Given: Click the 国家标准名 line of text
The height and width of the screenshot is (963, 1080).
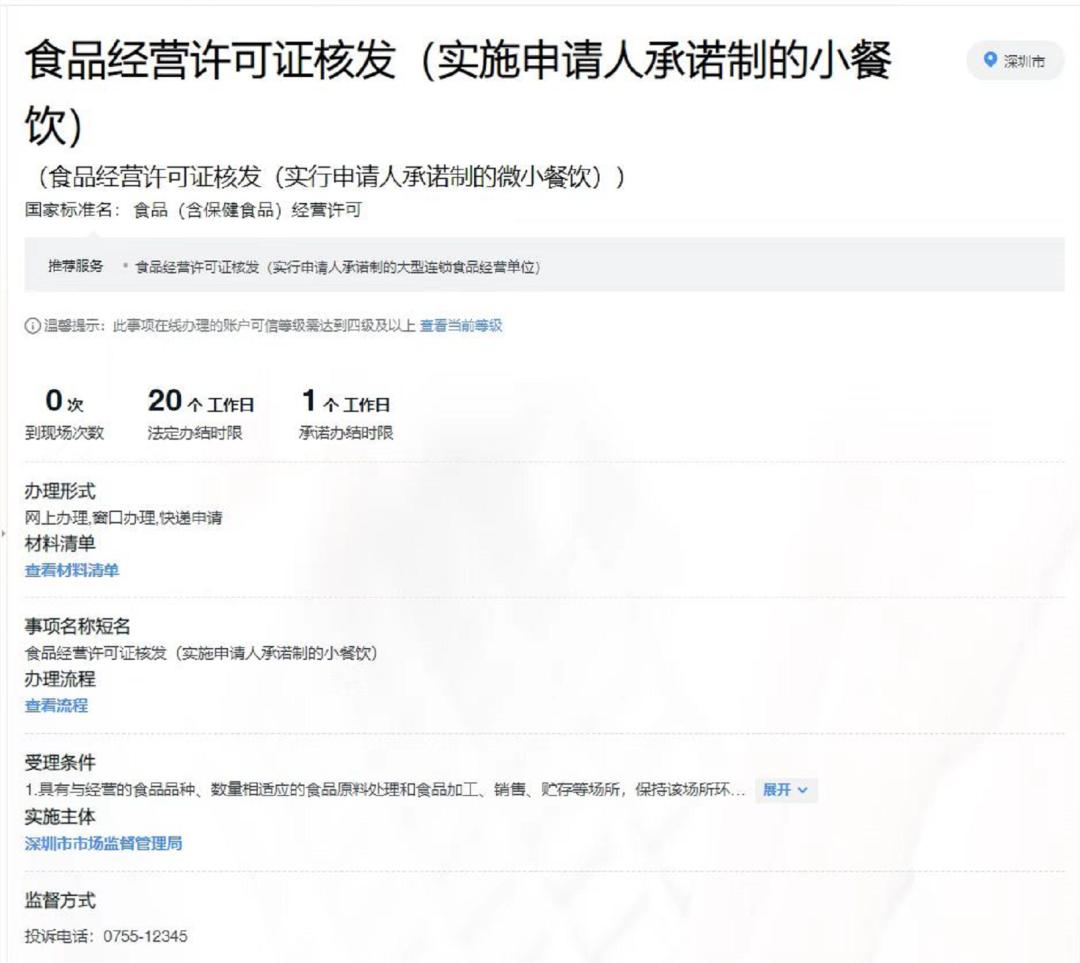Looking at the screenshot, I should pyautogui.click(x=192, y=210).
